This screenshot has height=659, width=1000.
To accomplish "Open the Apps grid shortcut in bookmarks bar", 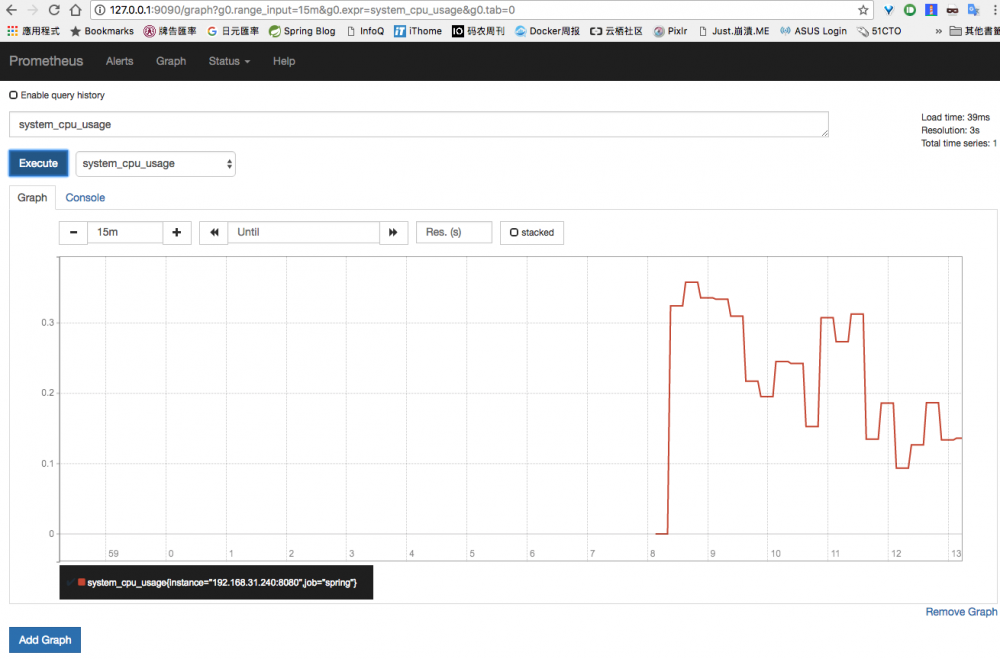I will point(33,31).
